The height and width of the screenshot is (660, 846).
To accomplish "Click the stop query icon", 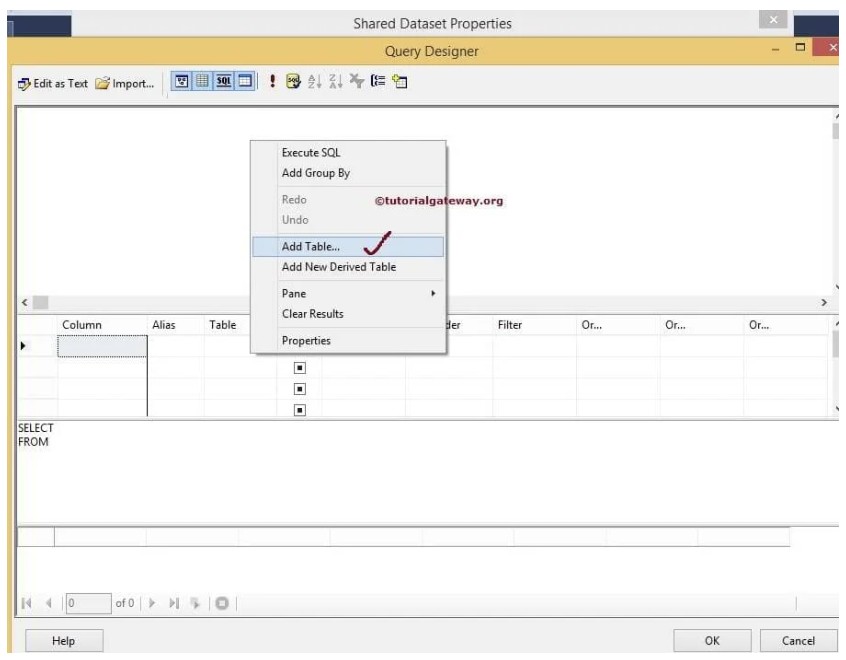I will [222, 603].
